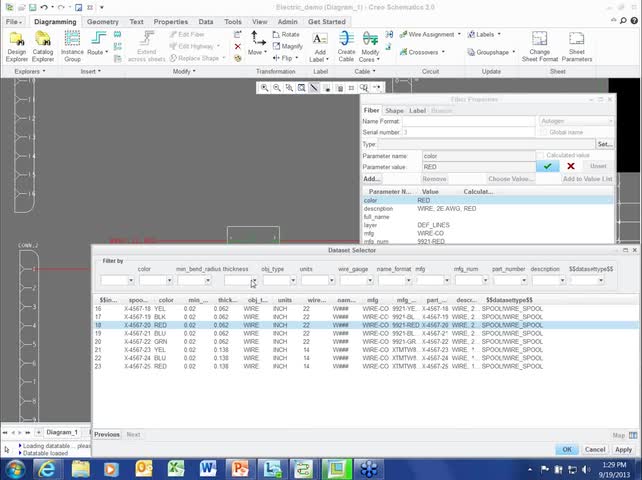Expand the Wire Assignment dropdown
The image size is (642, 480).
459,34
